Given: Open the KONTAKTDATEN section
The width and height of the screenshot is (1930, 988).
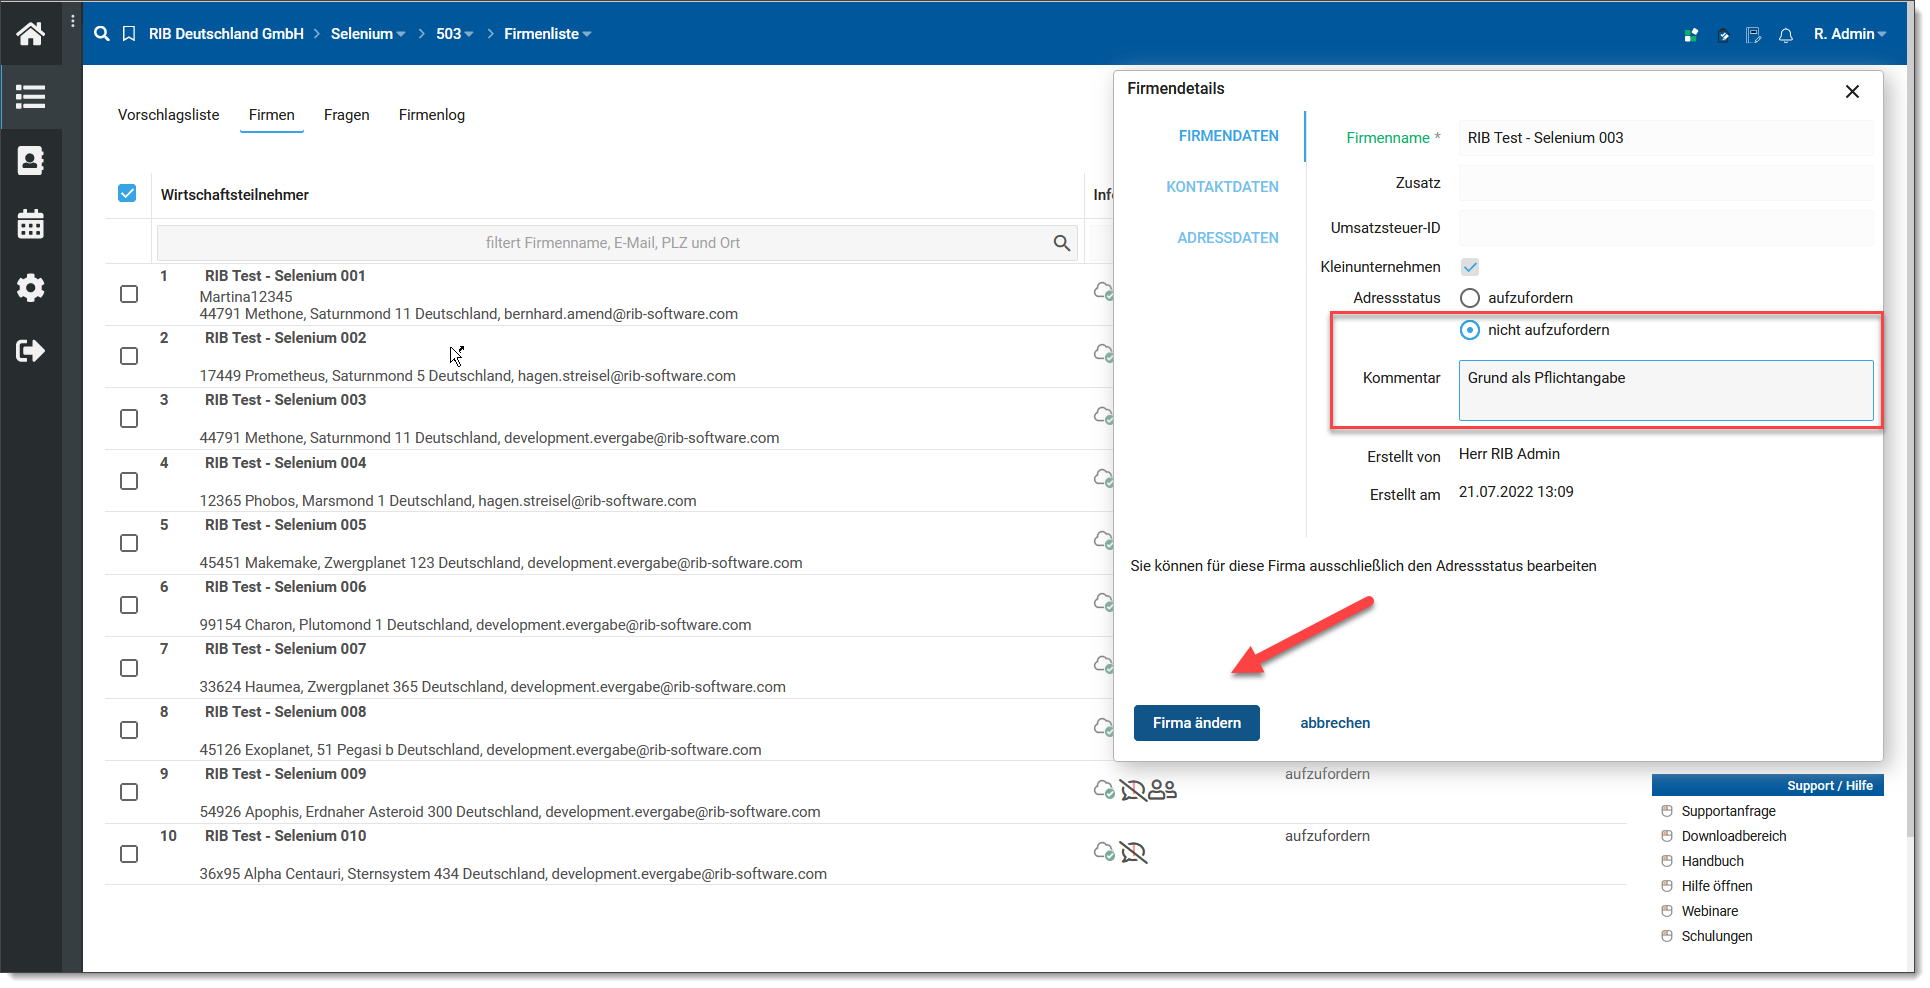Looking at the screenshot, I should (1222, 187).
